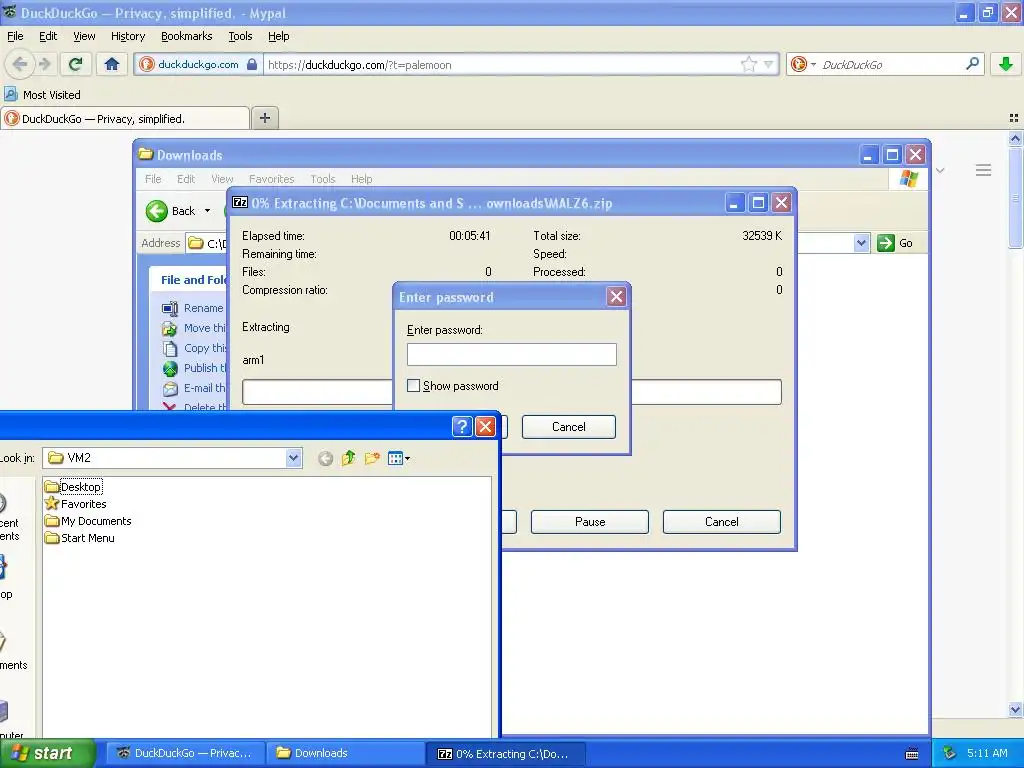Open the search engine selector dropdown arrow
Screen dimensions: 1024x768
pyautogui.click(x=813, y=64)
